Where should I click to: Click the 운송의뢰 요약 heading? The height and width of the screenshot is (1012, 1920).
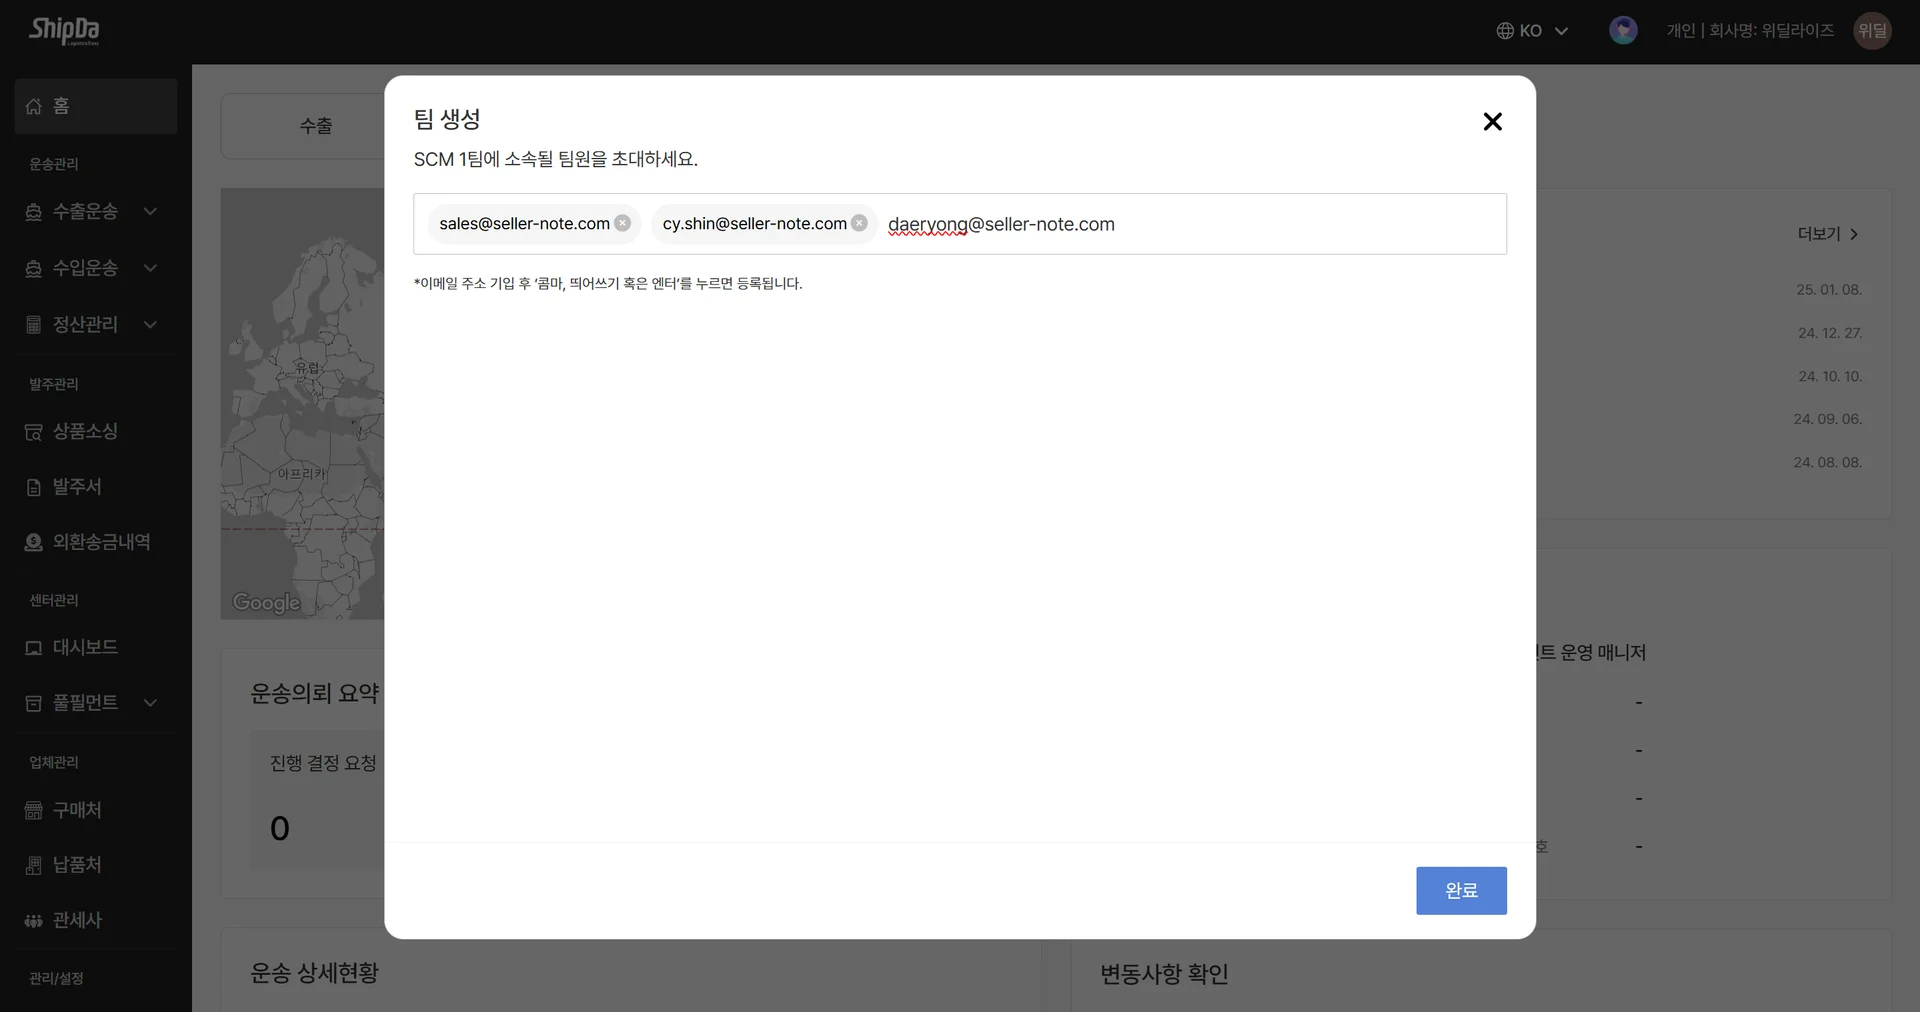point(314,693)
